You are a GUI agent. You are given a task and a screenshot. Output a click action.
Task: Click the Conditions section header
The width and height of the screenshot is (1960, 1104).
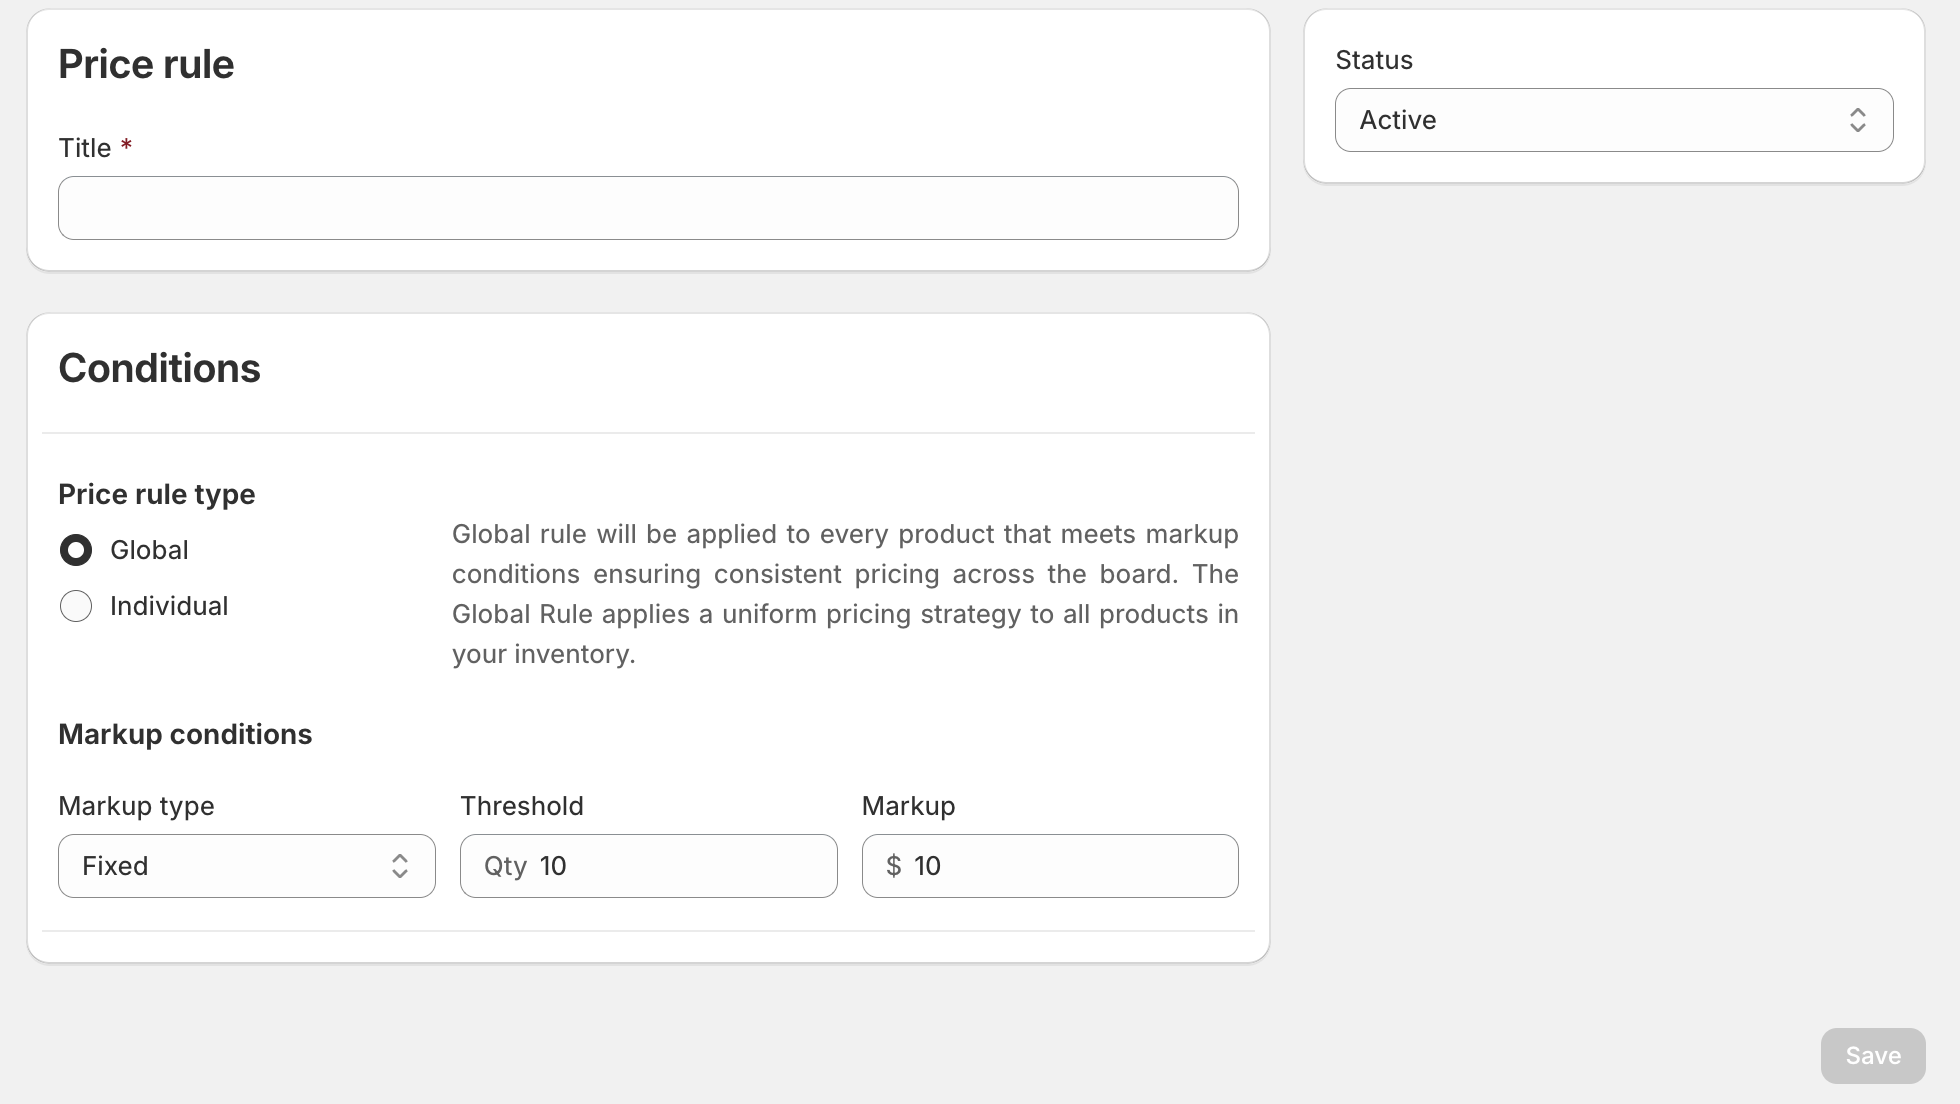click(x=159, y=366)
